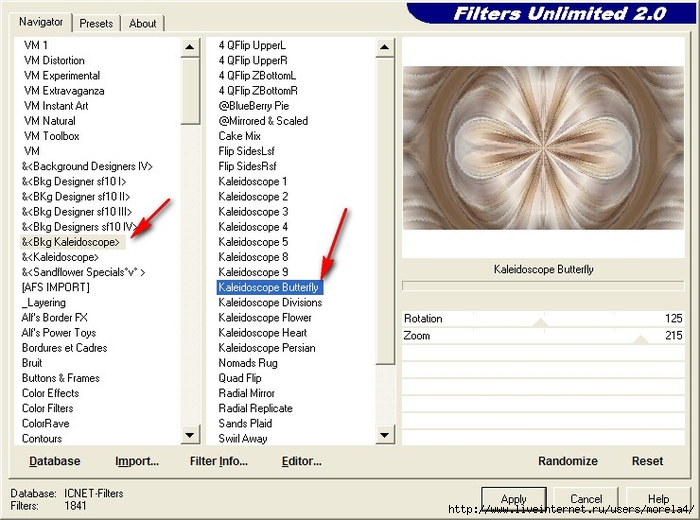Open Filter Info...

click(x=219, y=461)
